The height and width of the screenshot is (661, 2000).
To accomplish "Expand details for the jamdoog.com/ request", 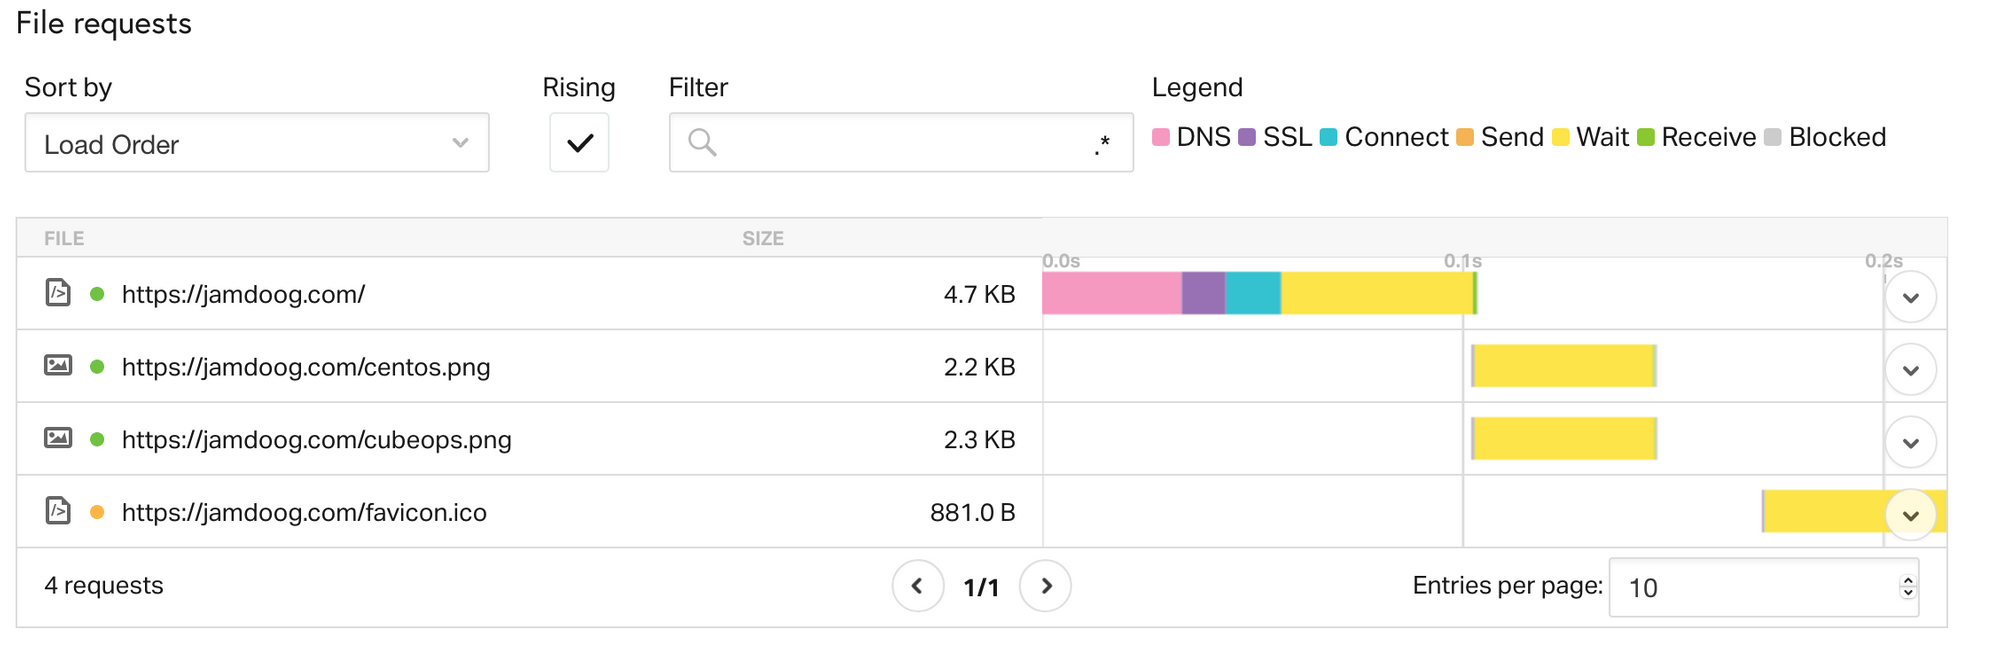I will 1910,298.
